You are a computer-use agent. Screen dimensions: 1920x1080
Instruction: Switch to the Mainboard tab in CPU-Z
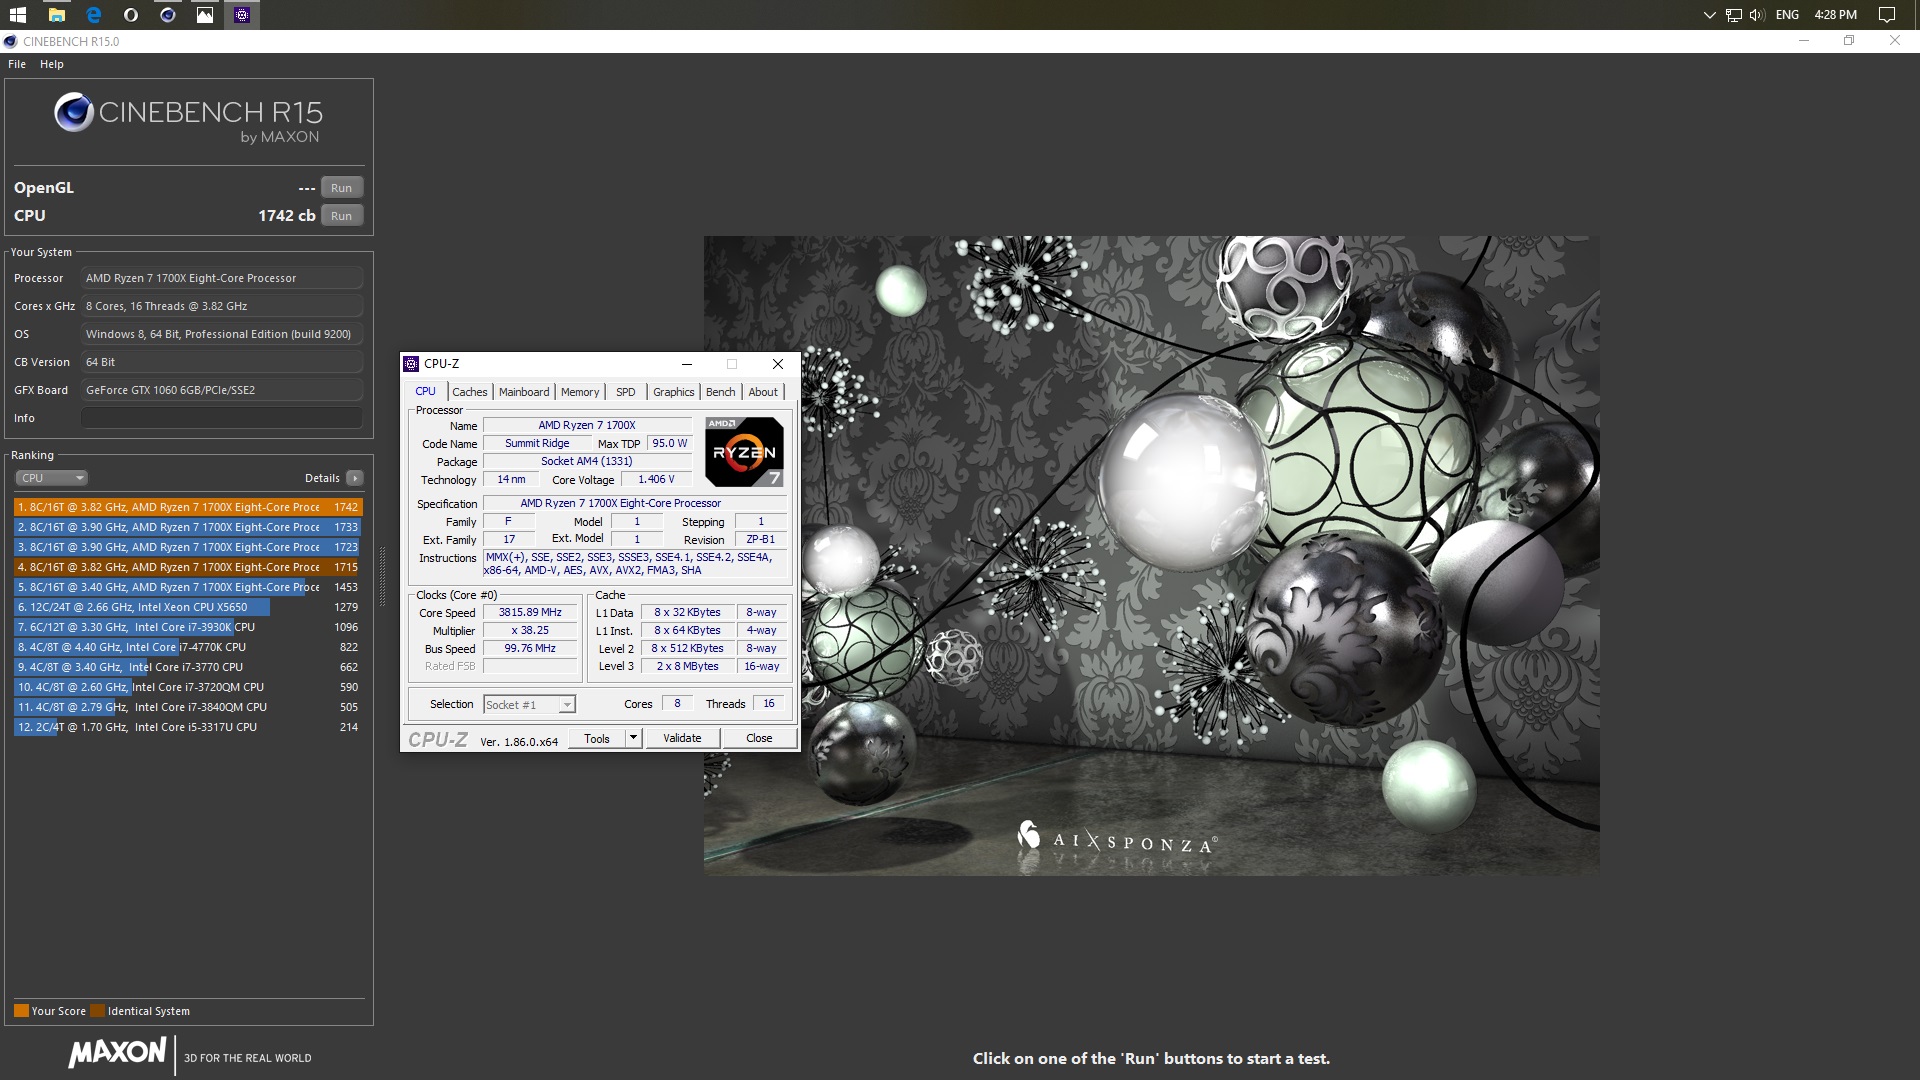coord(524,392)
